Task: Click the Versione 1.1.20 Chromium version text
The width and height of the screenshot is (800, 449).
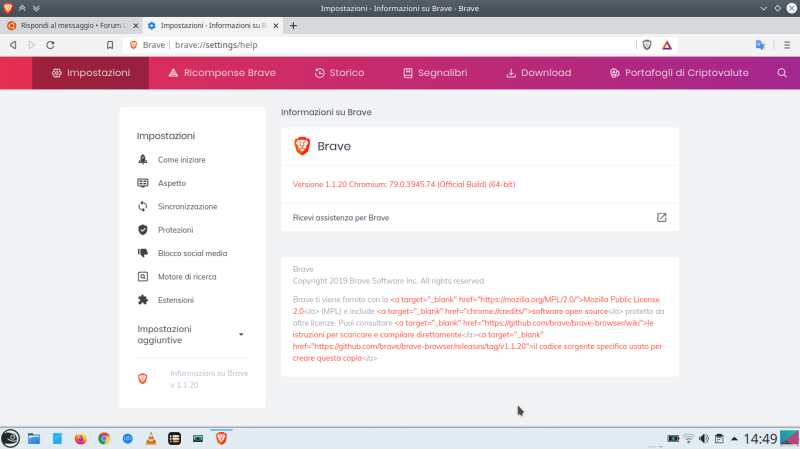Action: 404,184
